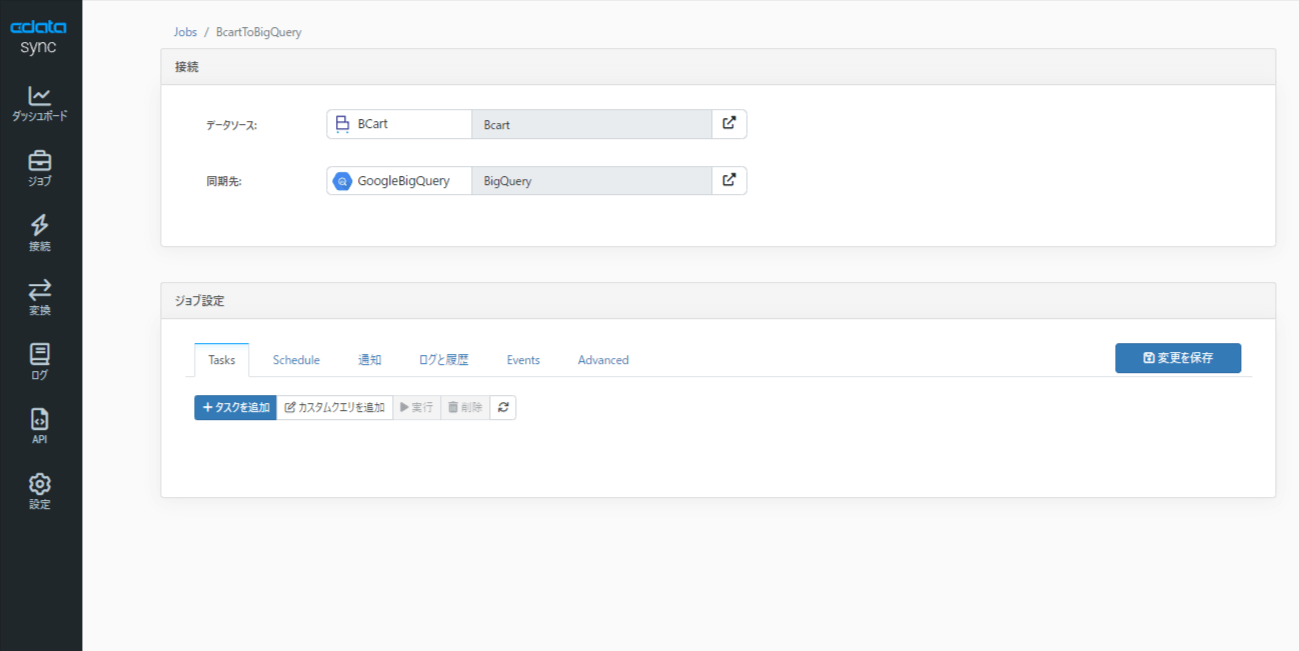Click the BcartToBigQuery breadcrumb text
The width and height of the screenshot is (1299, 651).
click(x=259, y=32)
